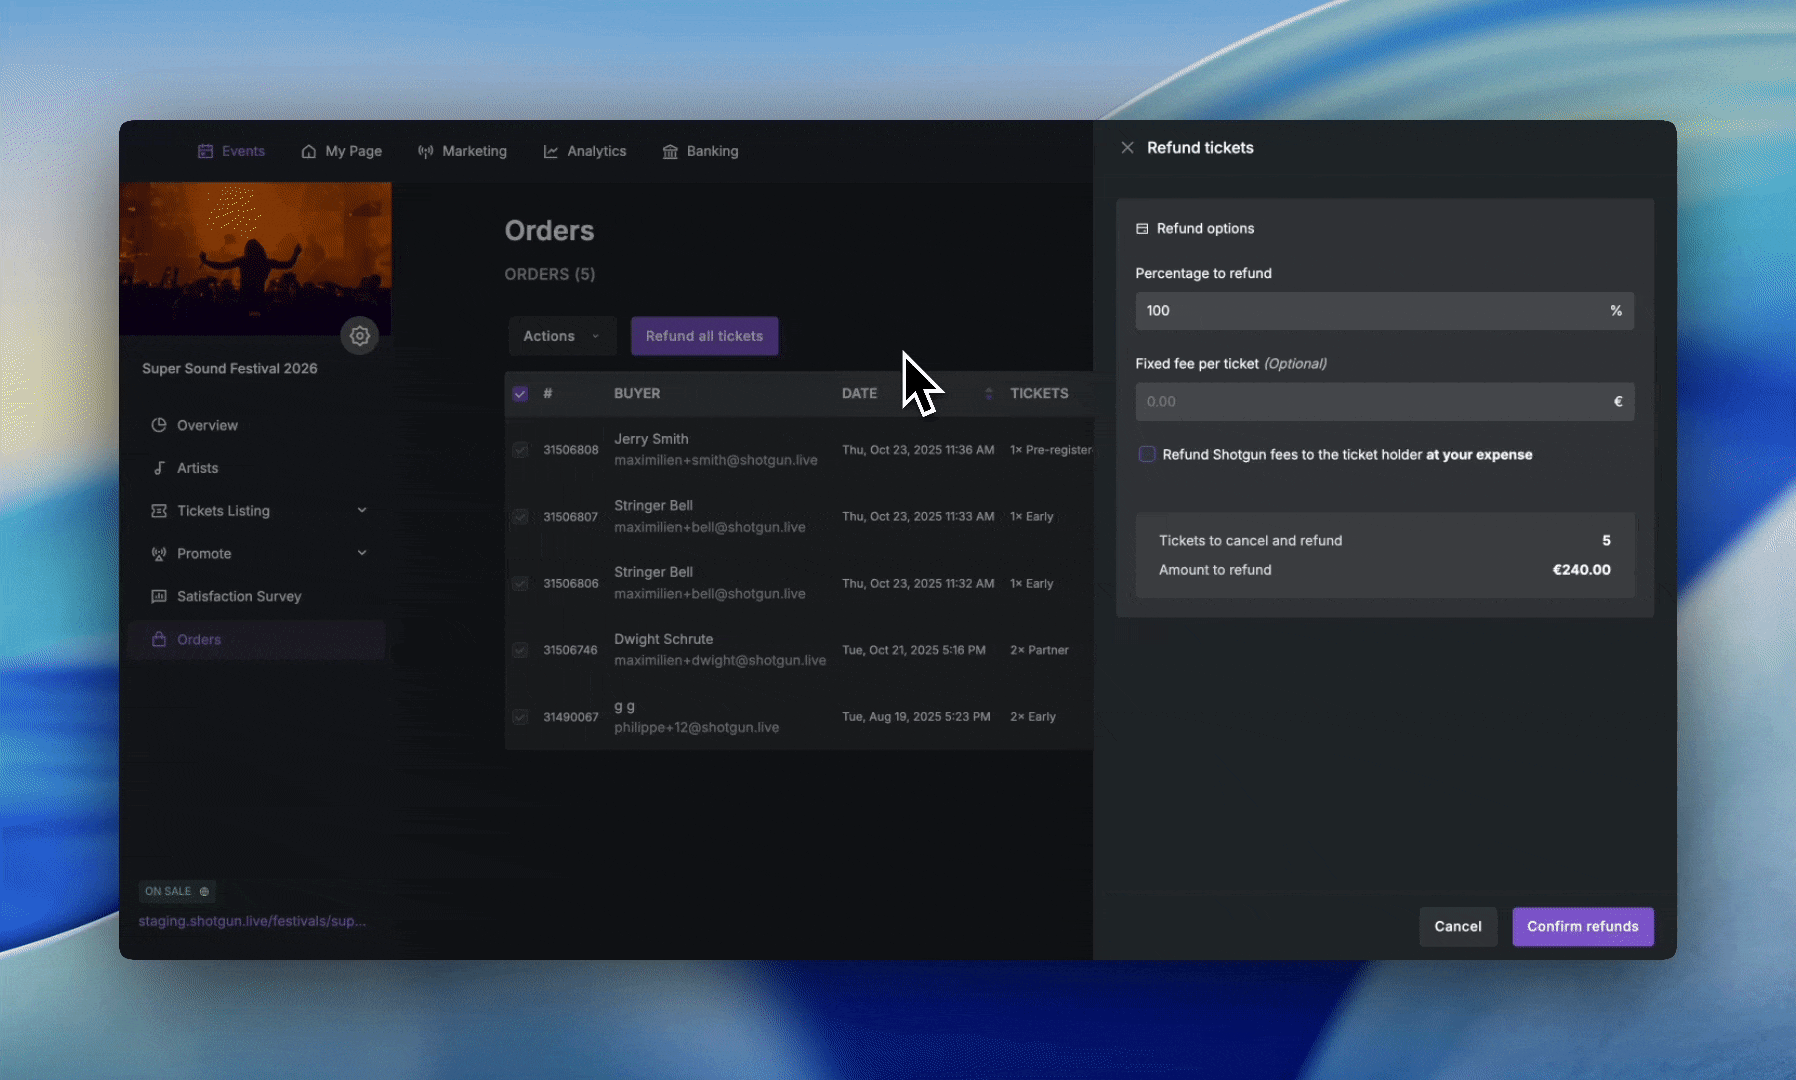The width and height of the screenshot is (1796, 1080).
Task: Toggle checkbox for order 31506806
Action: click(x=520, y=584)
